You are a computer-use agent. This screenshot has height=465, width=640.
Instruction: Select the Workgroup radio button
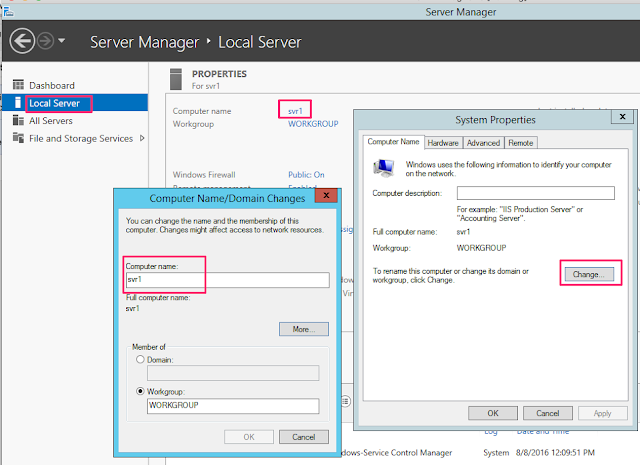point(140,391)
